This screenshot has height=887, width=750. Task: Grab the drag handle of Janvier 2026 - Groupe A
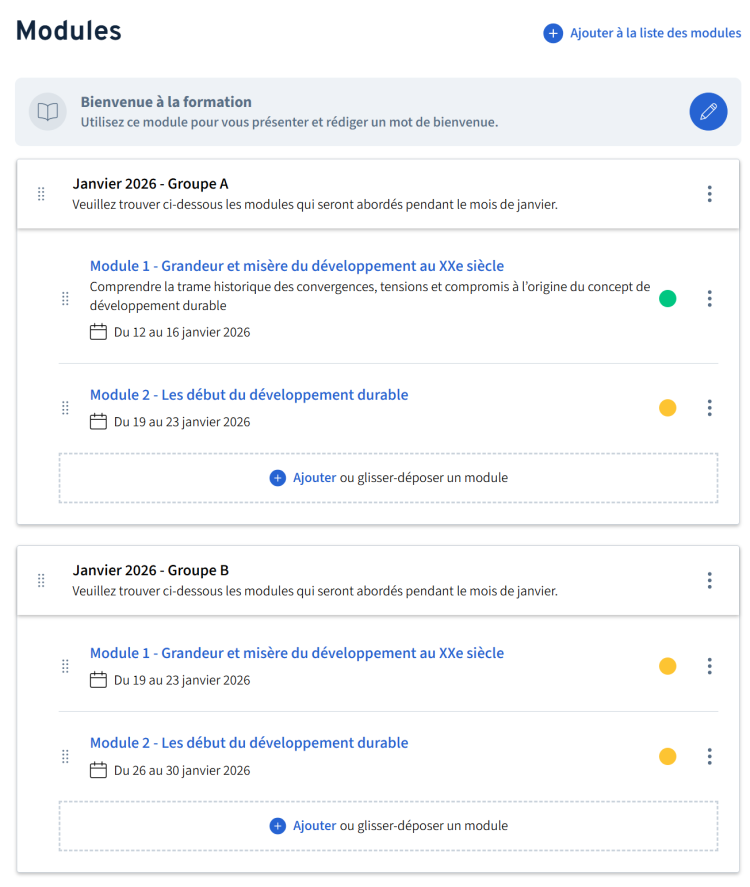[41, 194]
